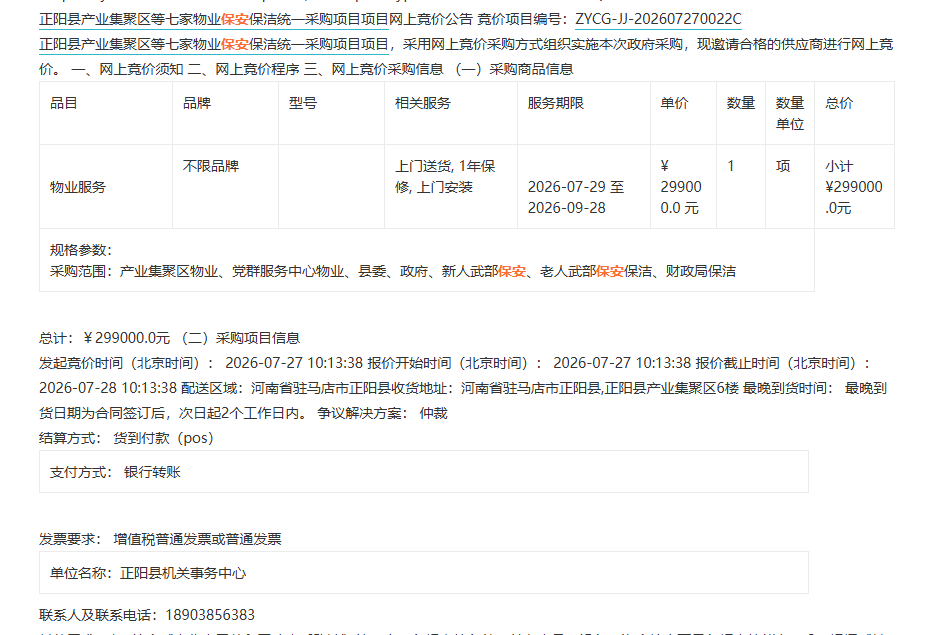Click the 总计 ¥299000.0元 total text
The width and height of the screenshot is (931, 635).
pyautogui.click(x=104, y=338)
